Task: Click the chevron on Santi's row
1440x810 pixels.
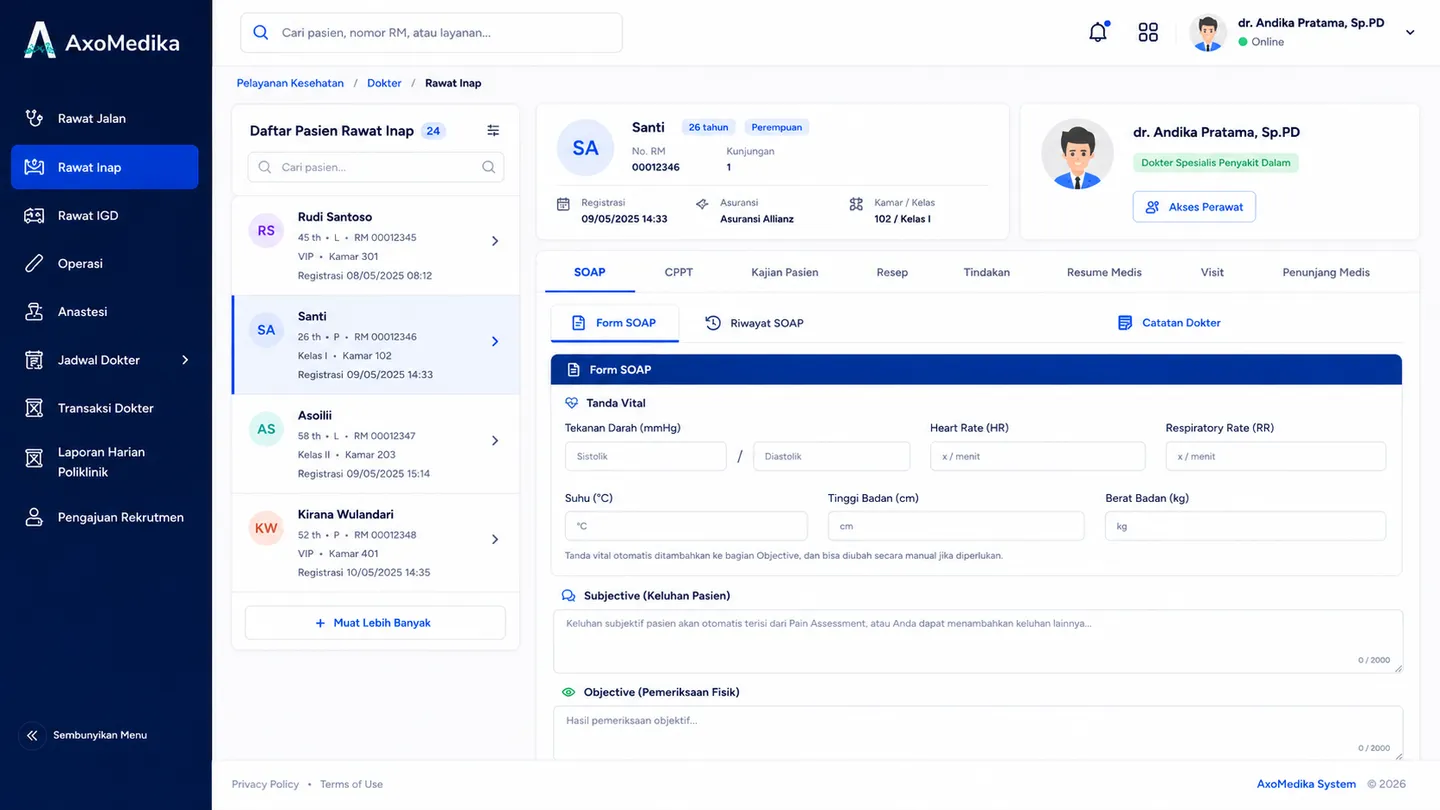Action: pos(495,341)
